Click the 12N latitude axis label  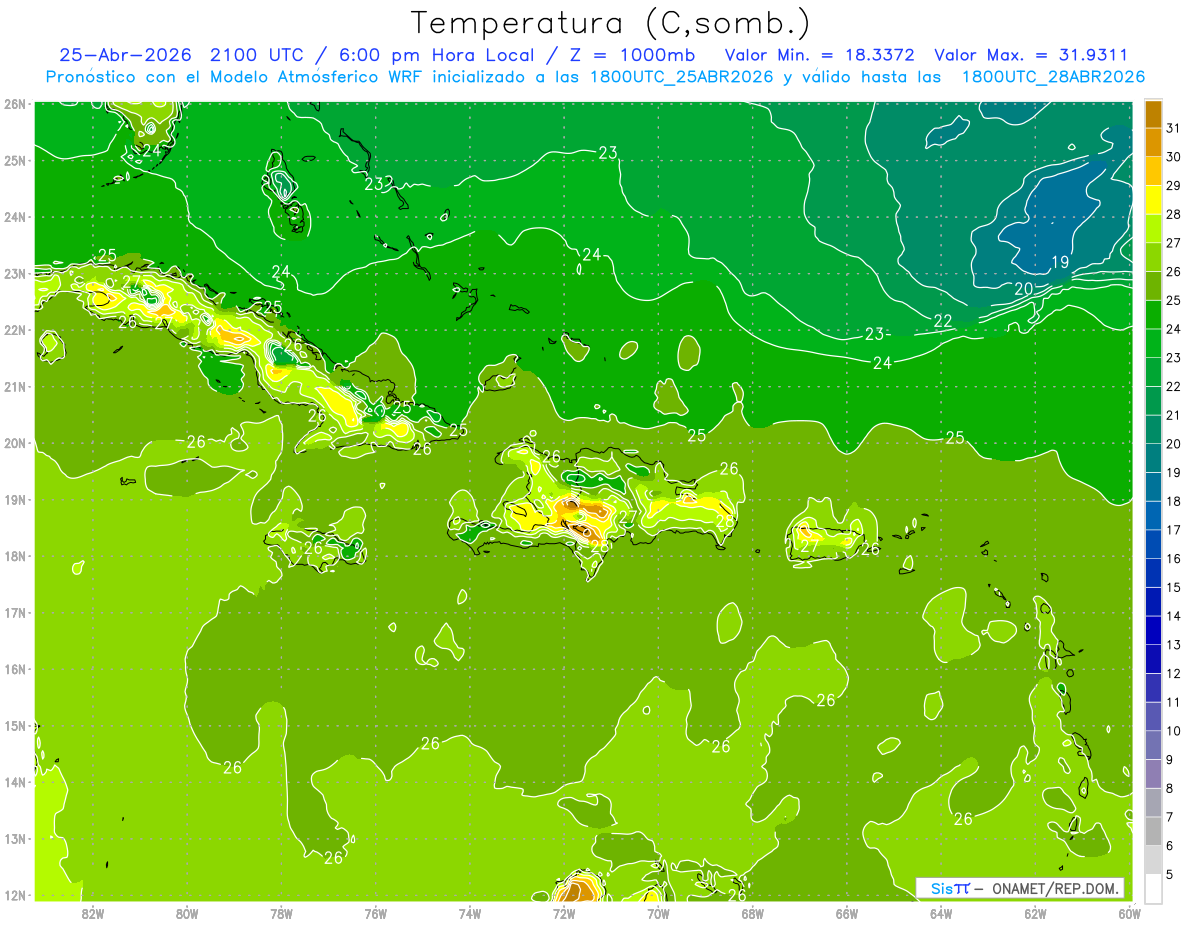(15, 895)
